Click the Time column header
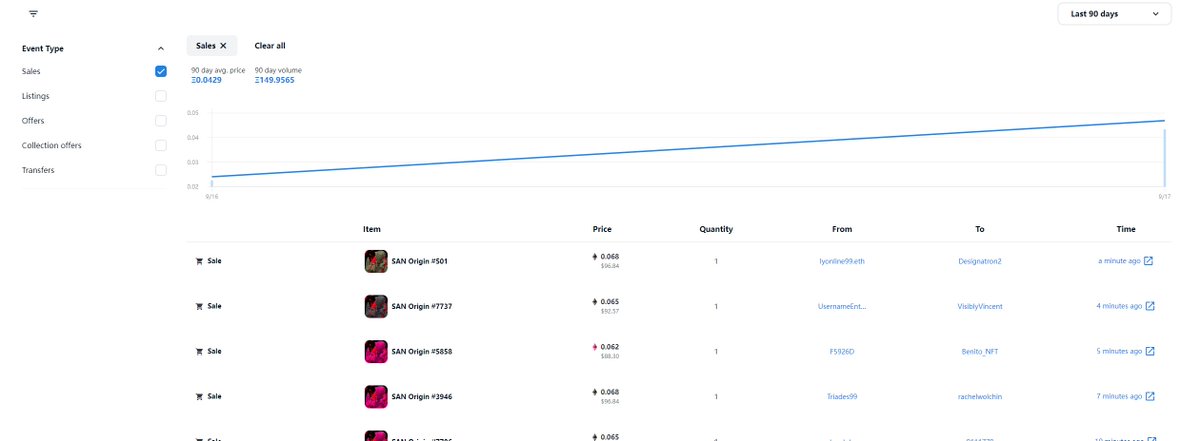Viewport: 1200px width, 441px height. (1126, 229)
